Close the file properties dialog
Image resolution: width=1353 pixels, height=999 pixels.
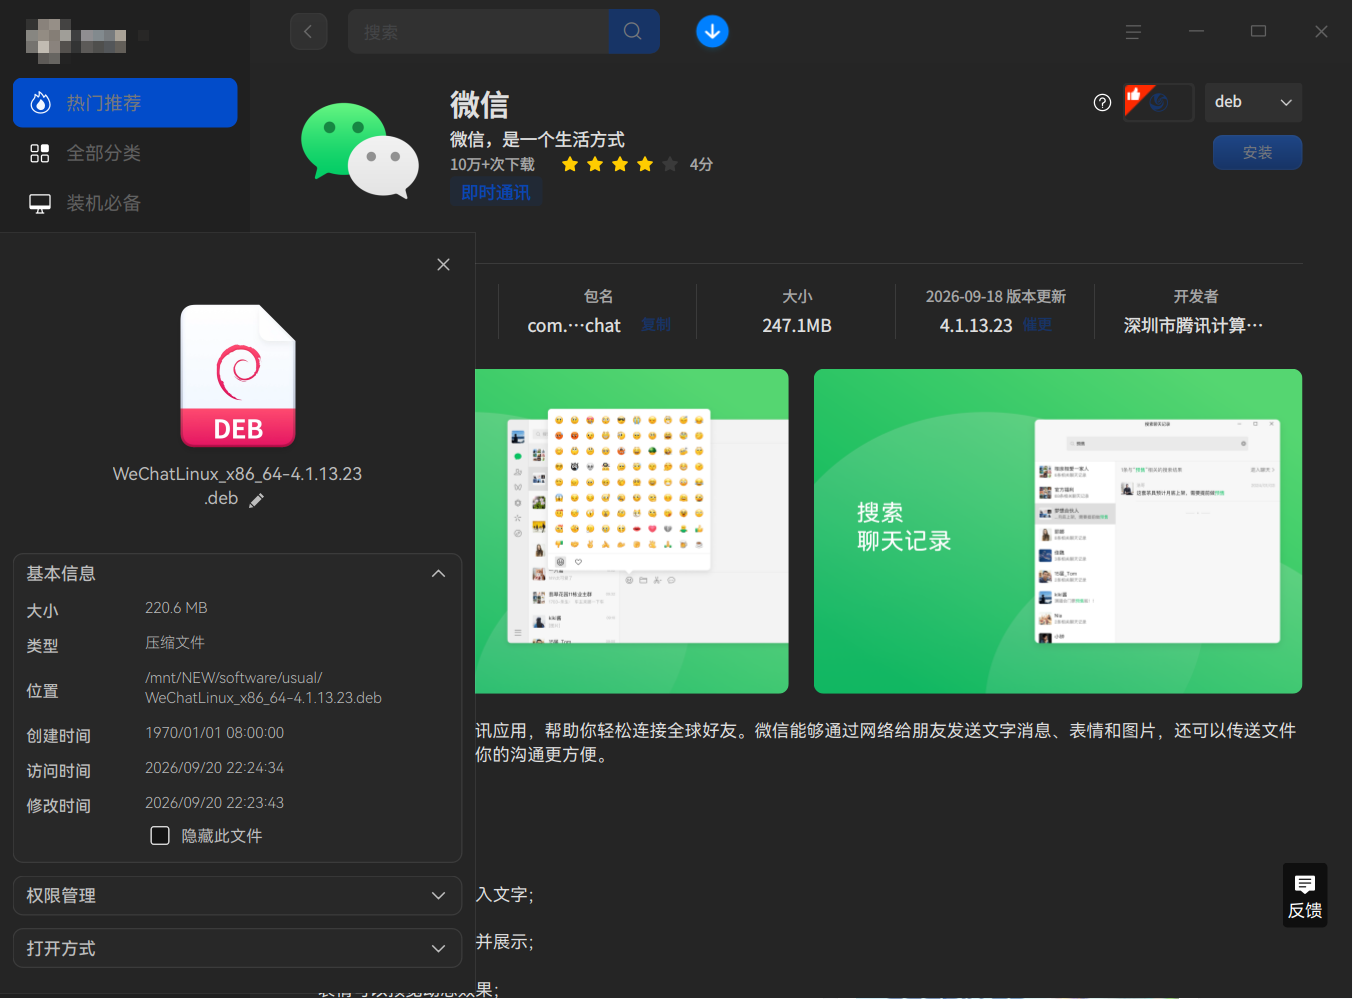(x=443, y=264)
